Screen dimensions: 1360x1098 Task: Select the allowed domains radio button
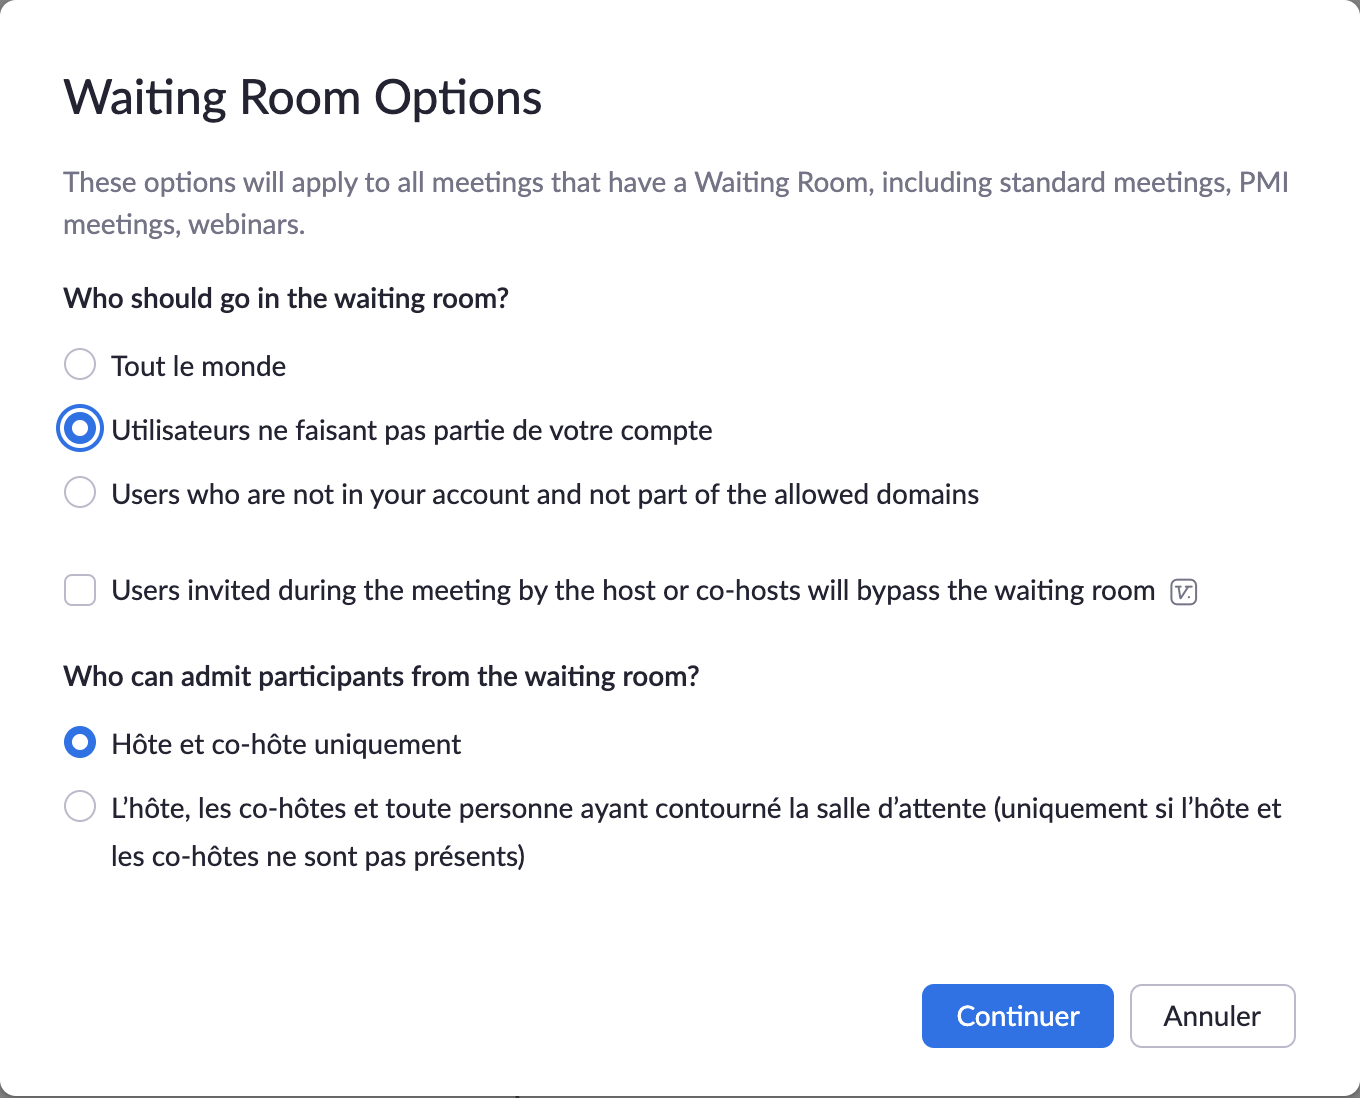click(80, 493)
